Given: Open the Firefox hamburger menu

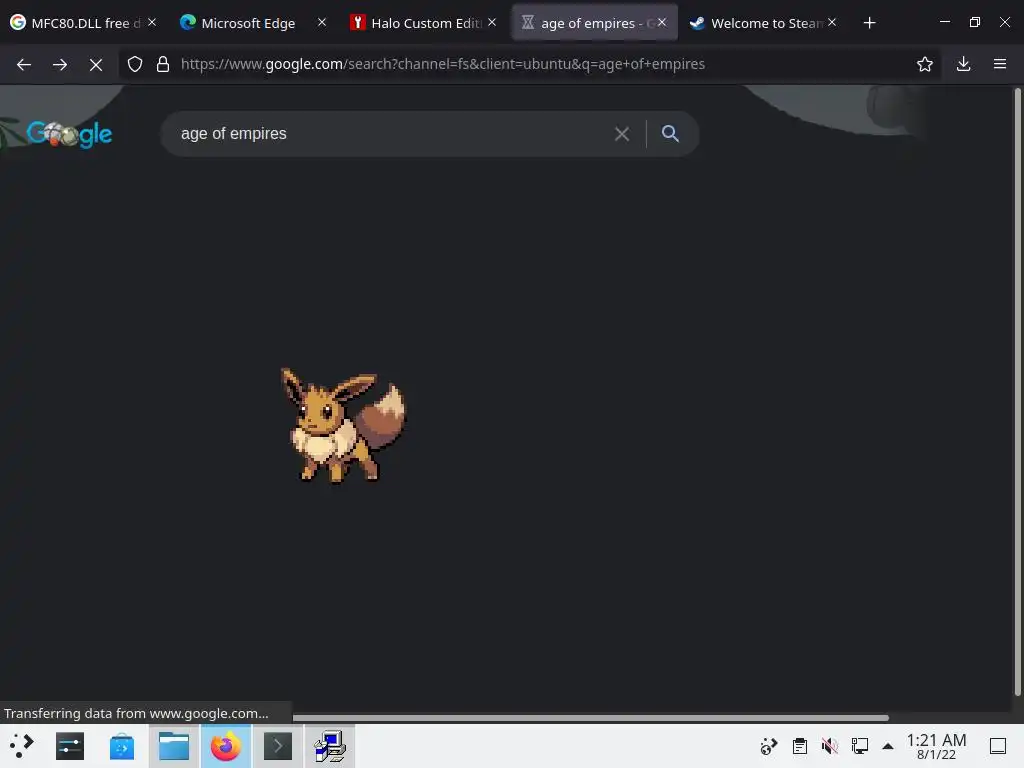Looking at the screenshot, I should [1000, 64].
